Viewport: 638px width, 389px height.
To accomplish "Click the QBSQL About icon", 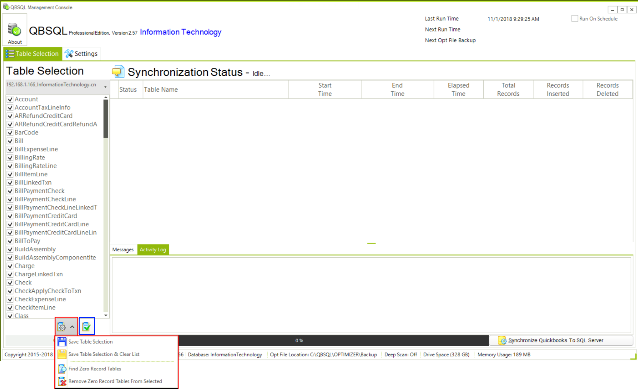I will 15,29.
